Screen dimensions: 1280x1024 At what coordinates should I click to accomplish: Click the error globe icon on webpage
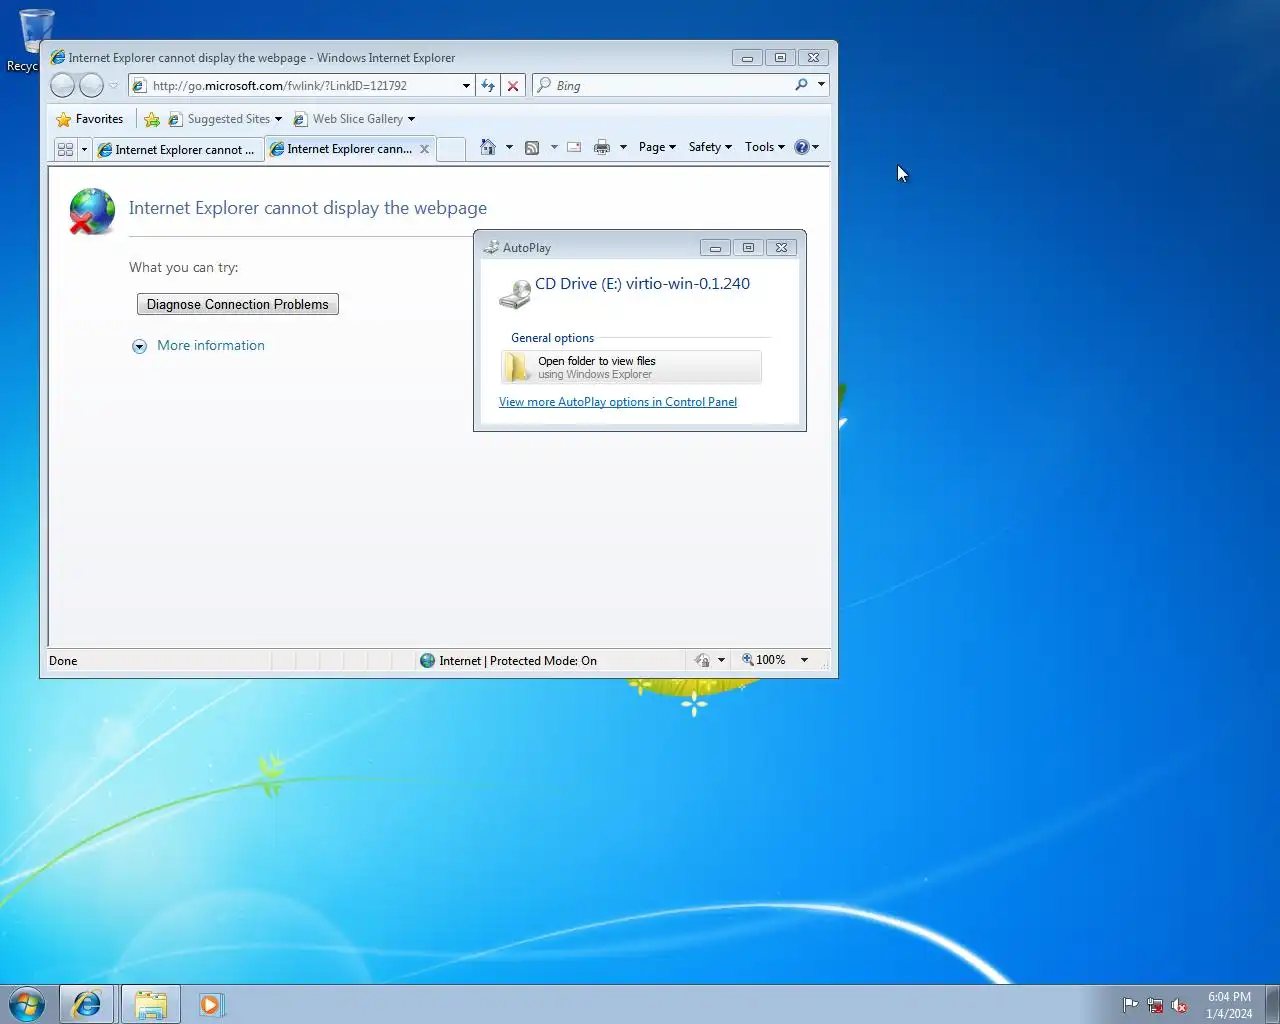point(91,212)
